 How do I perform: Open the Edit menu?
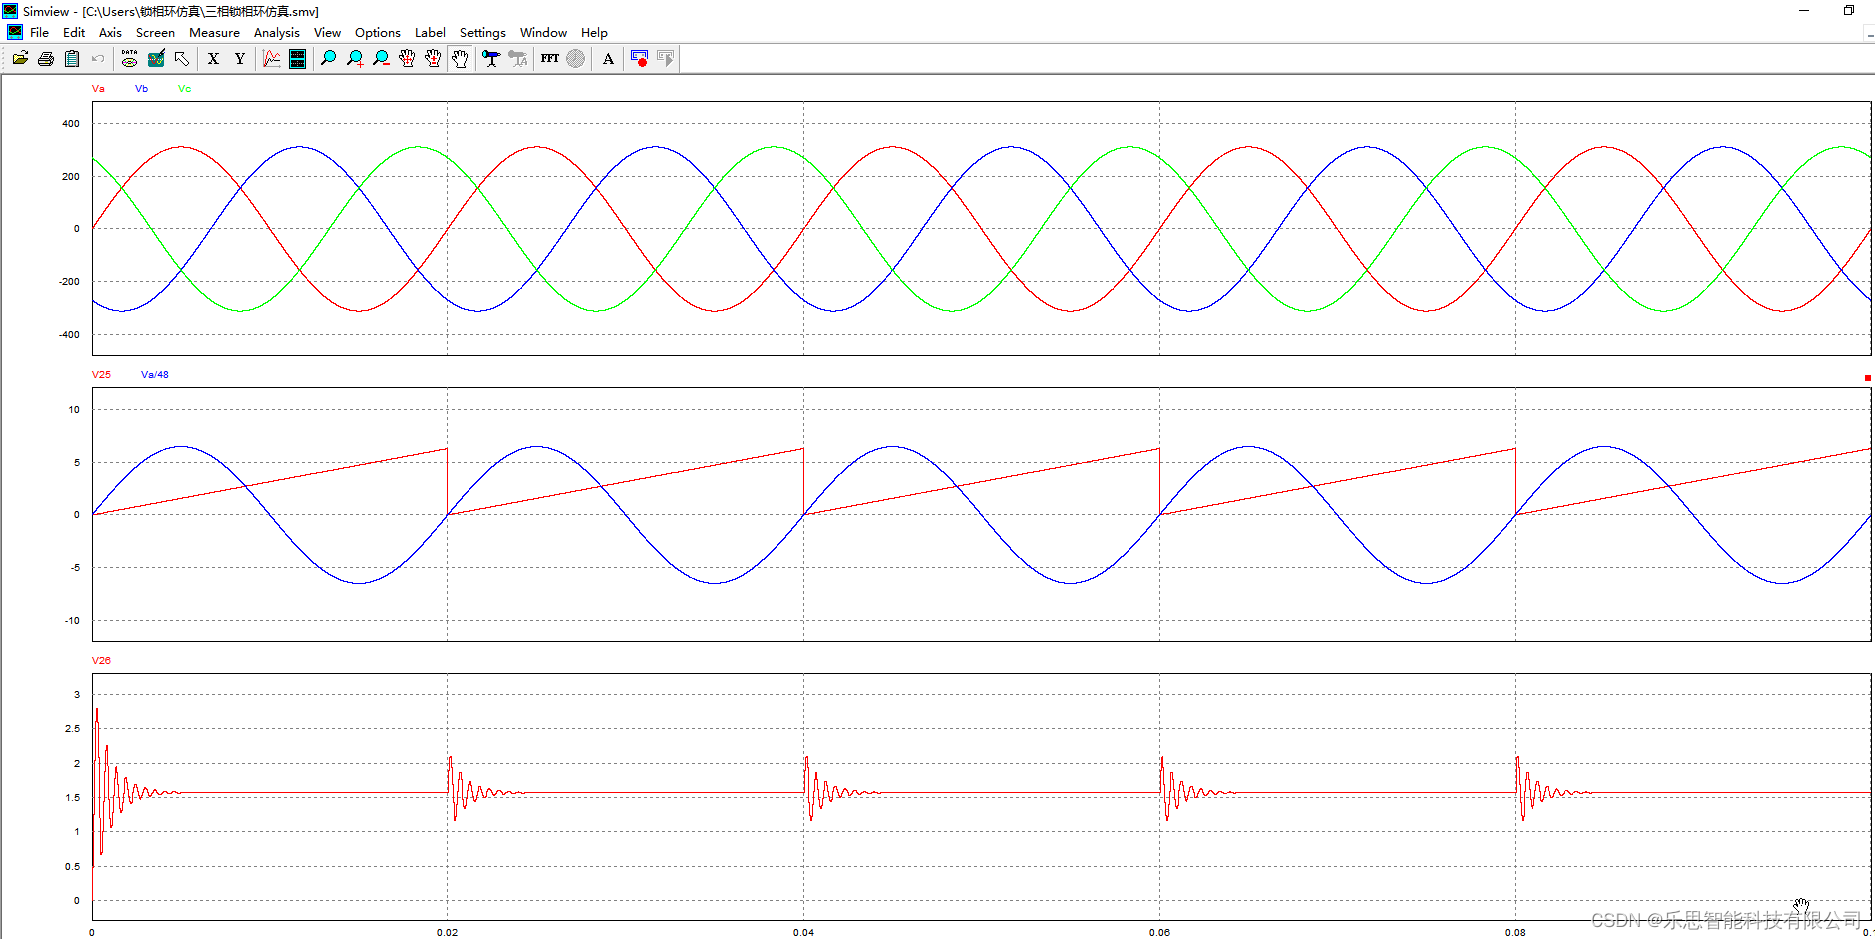[74, 33]
